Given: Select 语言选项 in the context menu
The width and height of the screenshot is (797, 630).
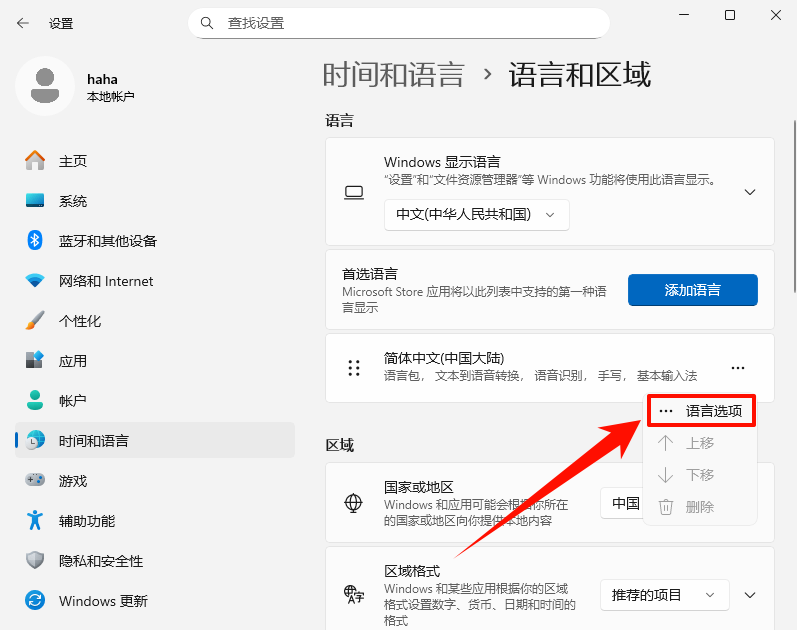Looking at the screenshot, I should coord(701,411).
